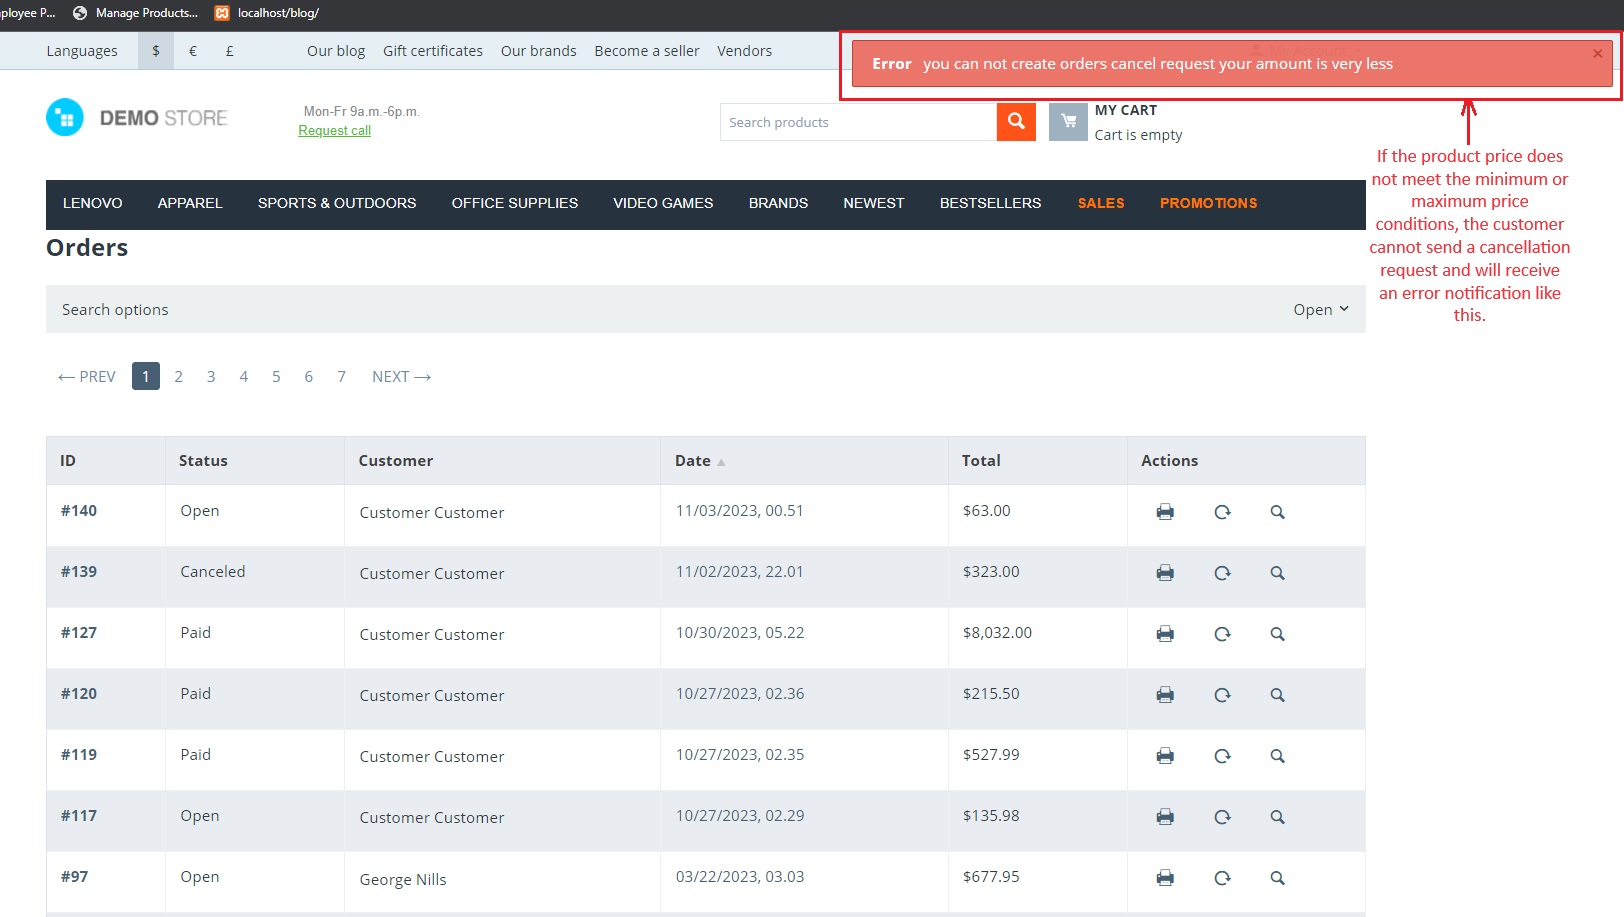
Task: Go to orders page 7
Action: pos(341,377)
